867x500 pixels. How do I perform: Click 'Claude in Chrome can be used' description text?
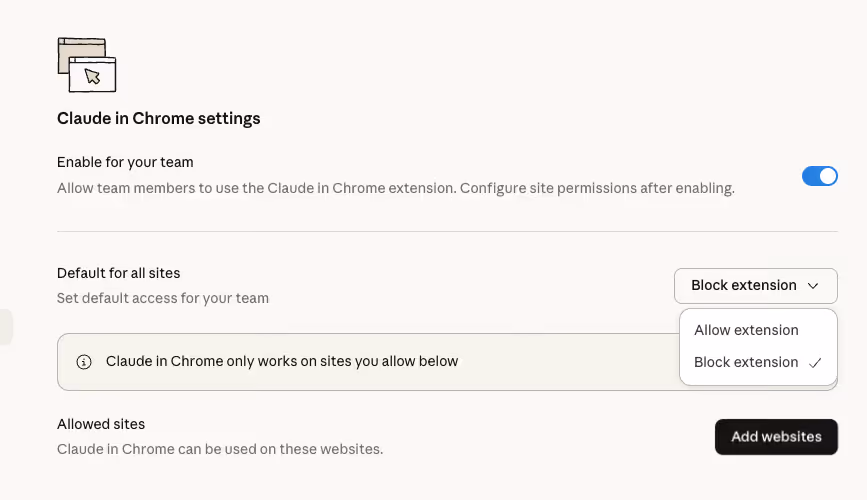tap(219, 449)
